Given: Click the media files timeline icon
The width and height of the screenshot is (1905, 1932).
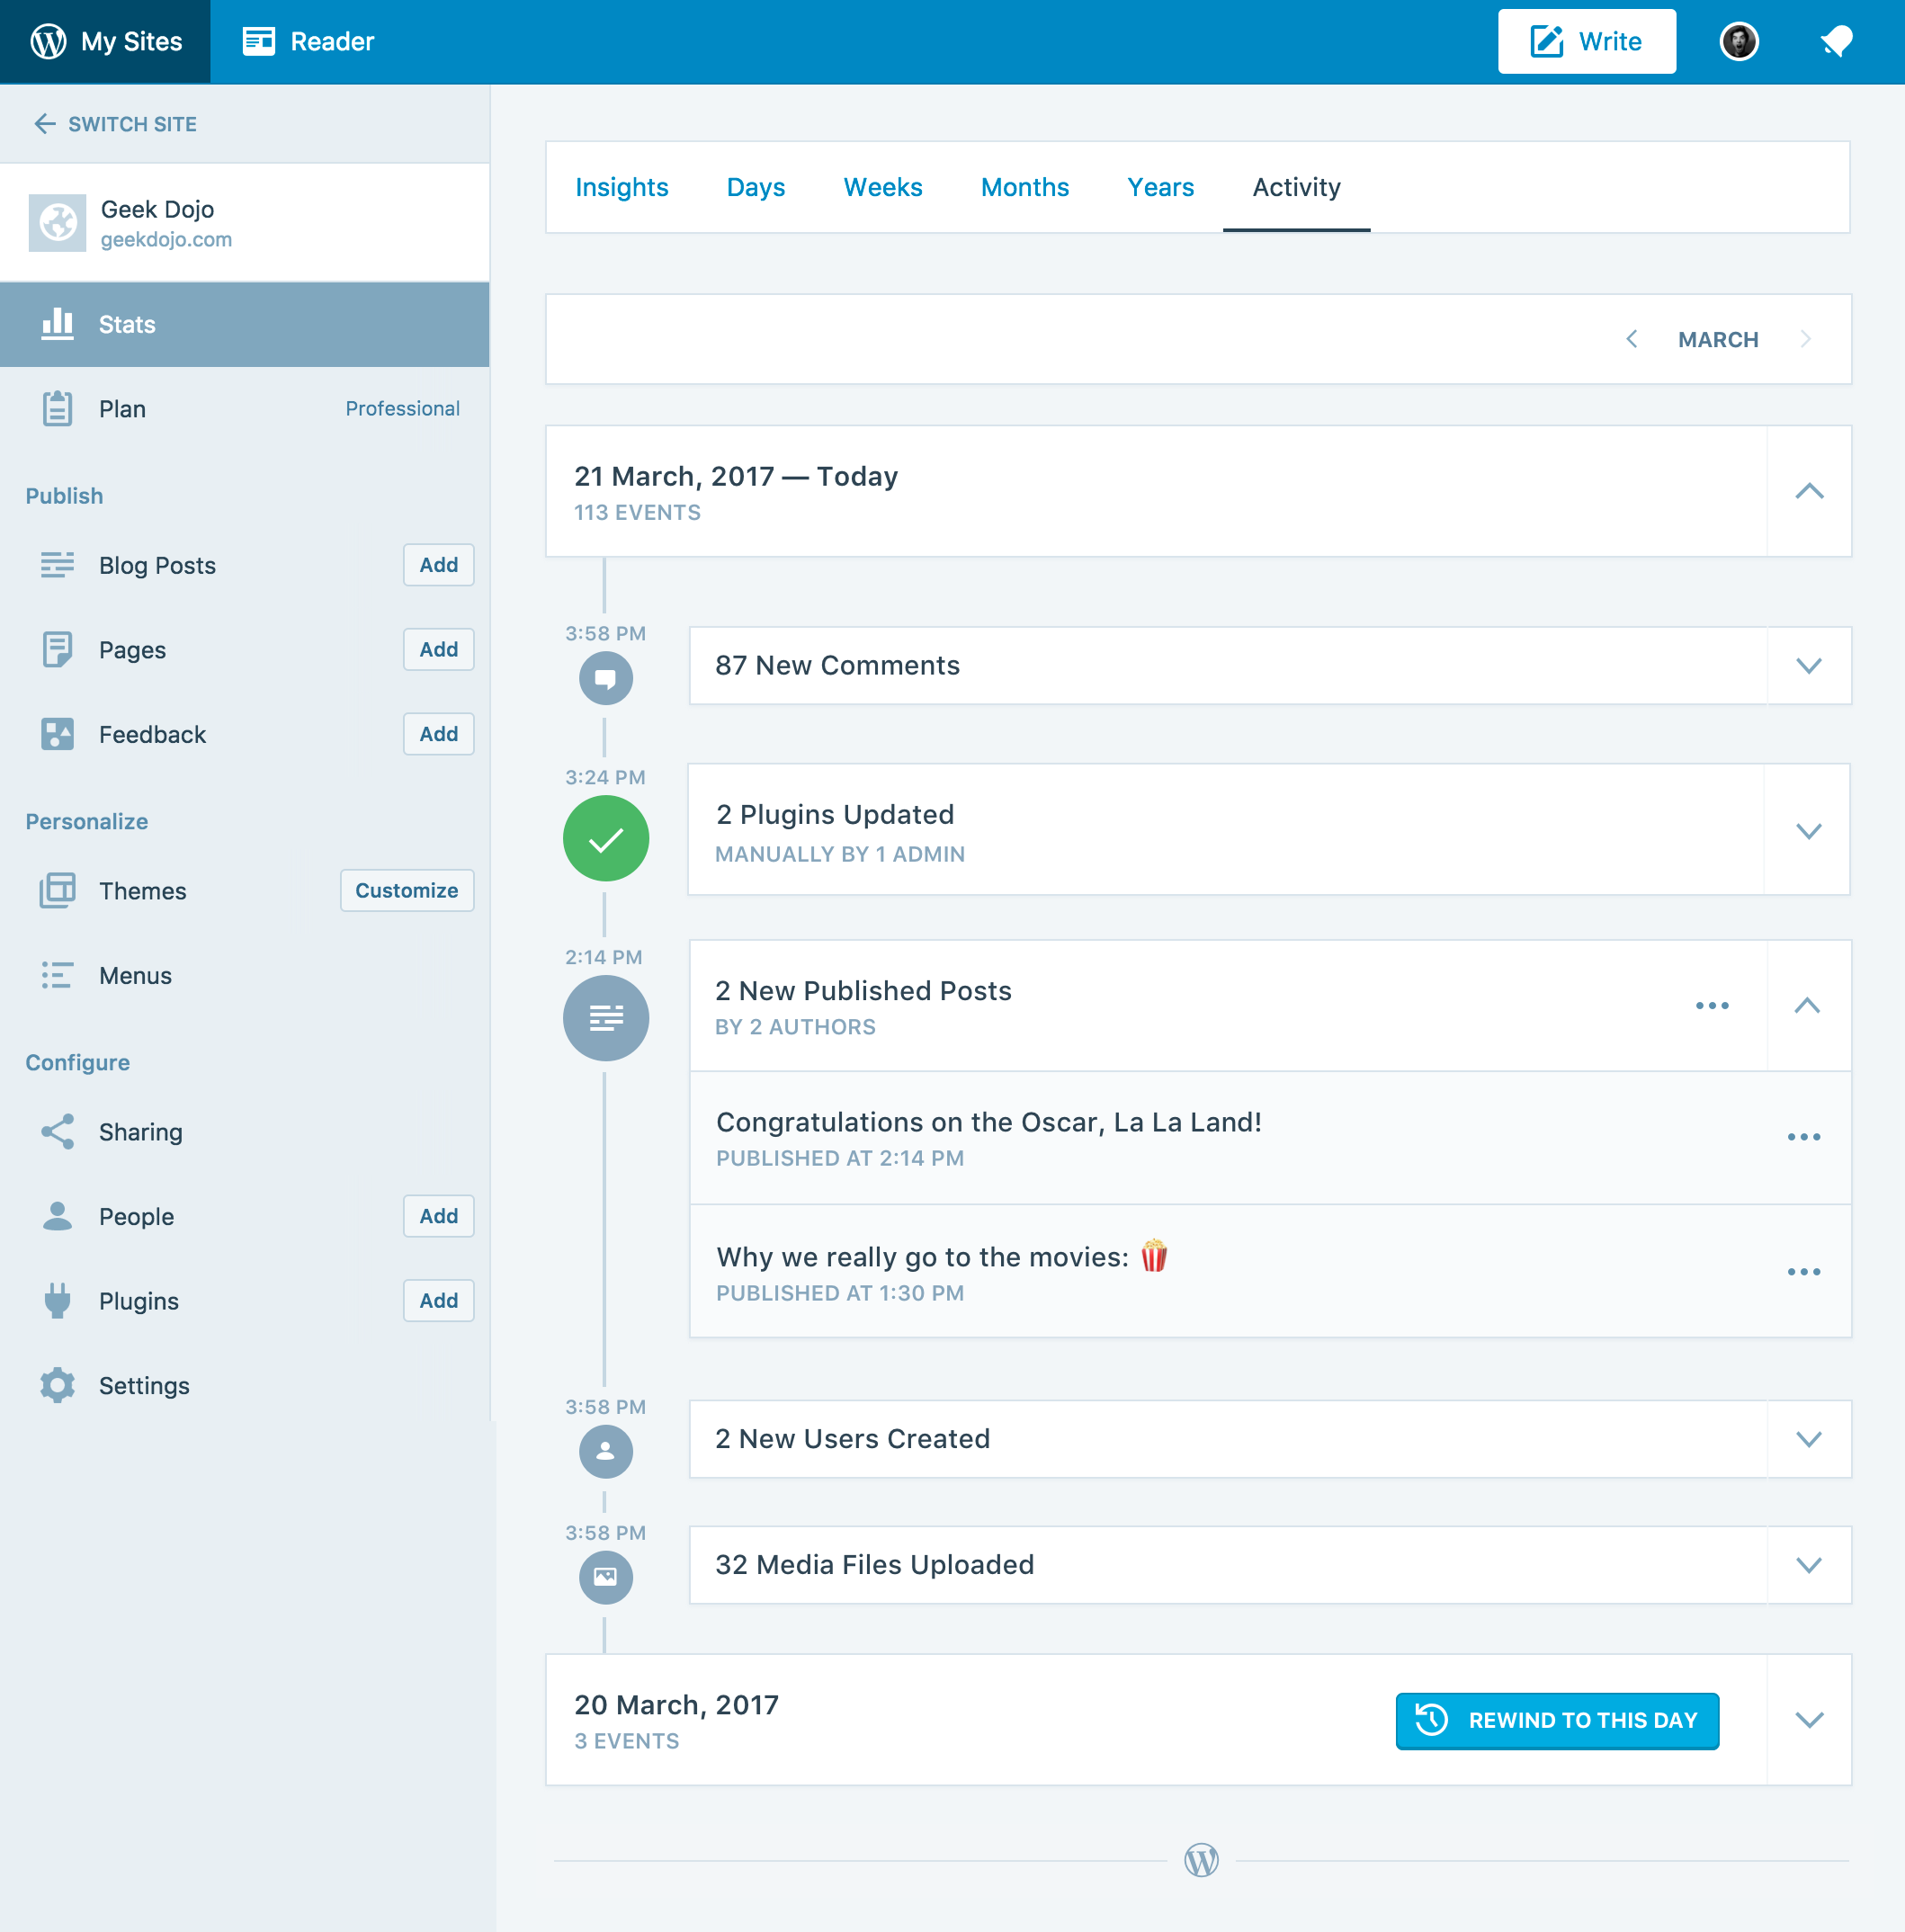Looking at the screenshot, I should [x=605, y=1577].
